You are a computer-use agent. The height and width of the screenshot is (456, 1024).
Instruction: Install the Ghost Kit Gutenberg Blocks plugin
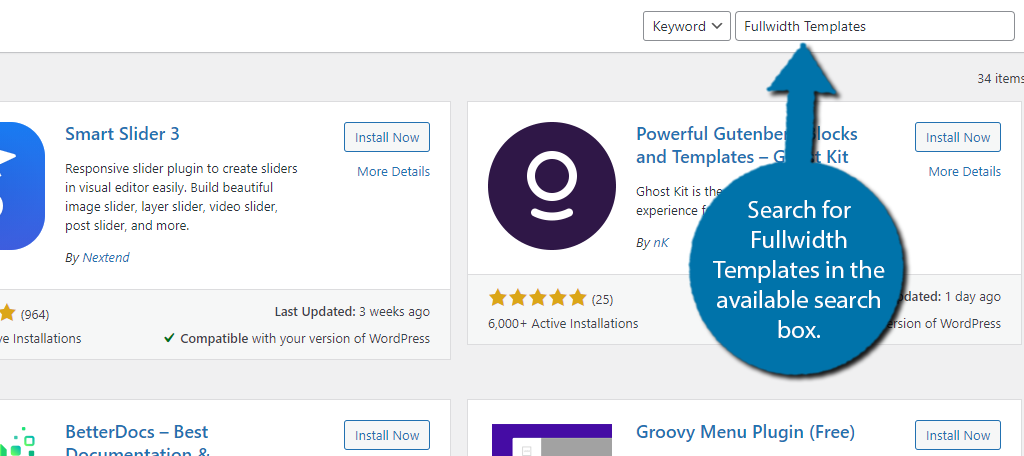[x=957, y=137]
